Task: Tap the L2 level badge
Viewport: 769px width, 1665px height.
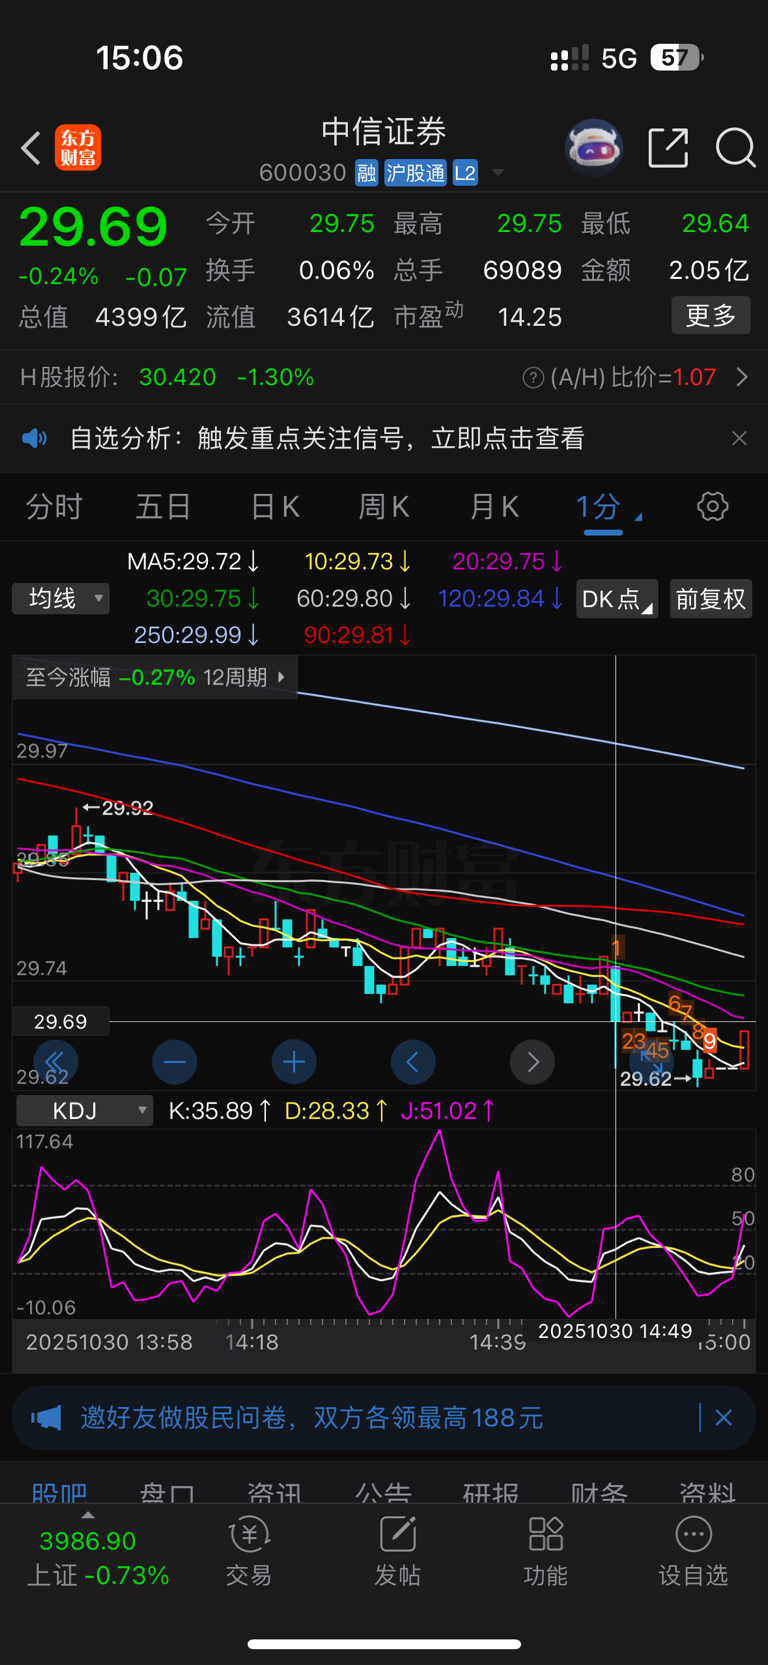Action: pos(465,173)
